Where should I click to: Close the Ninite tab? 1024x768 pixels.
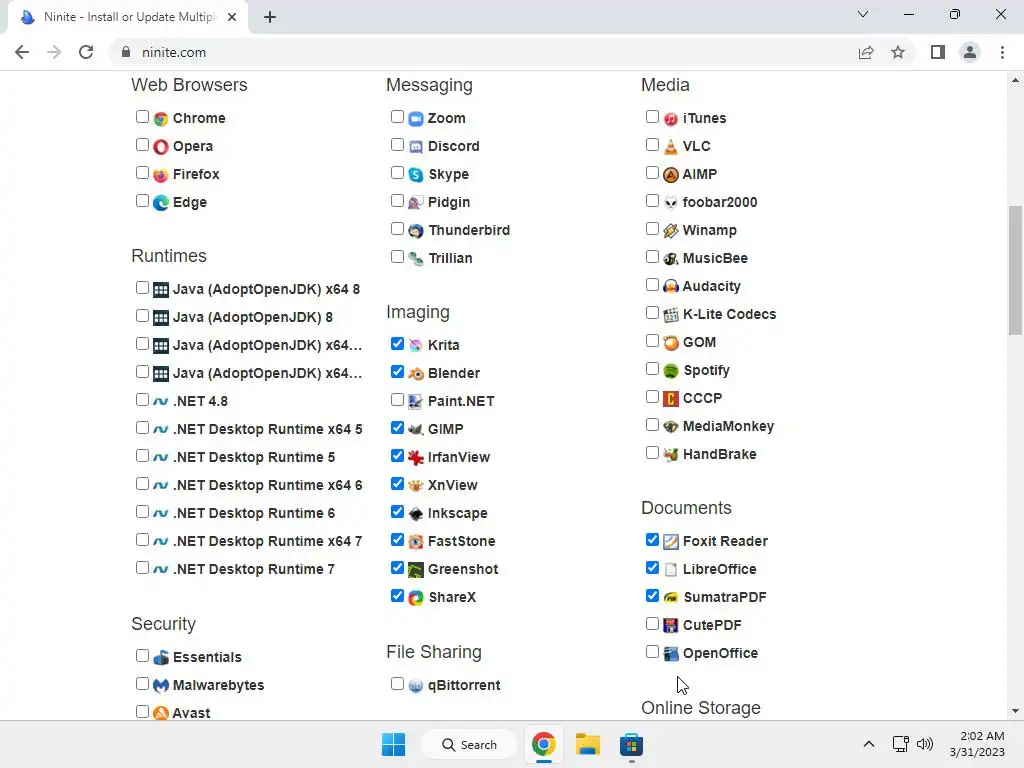pos(232,17)
